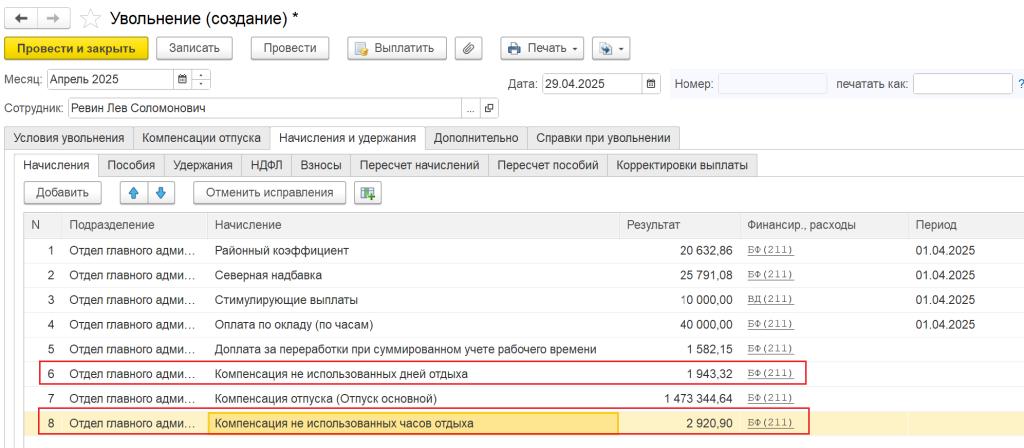Viewport: 1024px width, 448px height.
Task: Open the blue question mark help link
Action: 1020,84
